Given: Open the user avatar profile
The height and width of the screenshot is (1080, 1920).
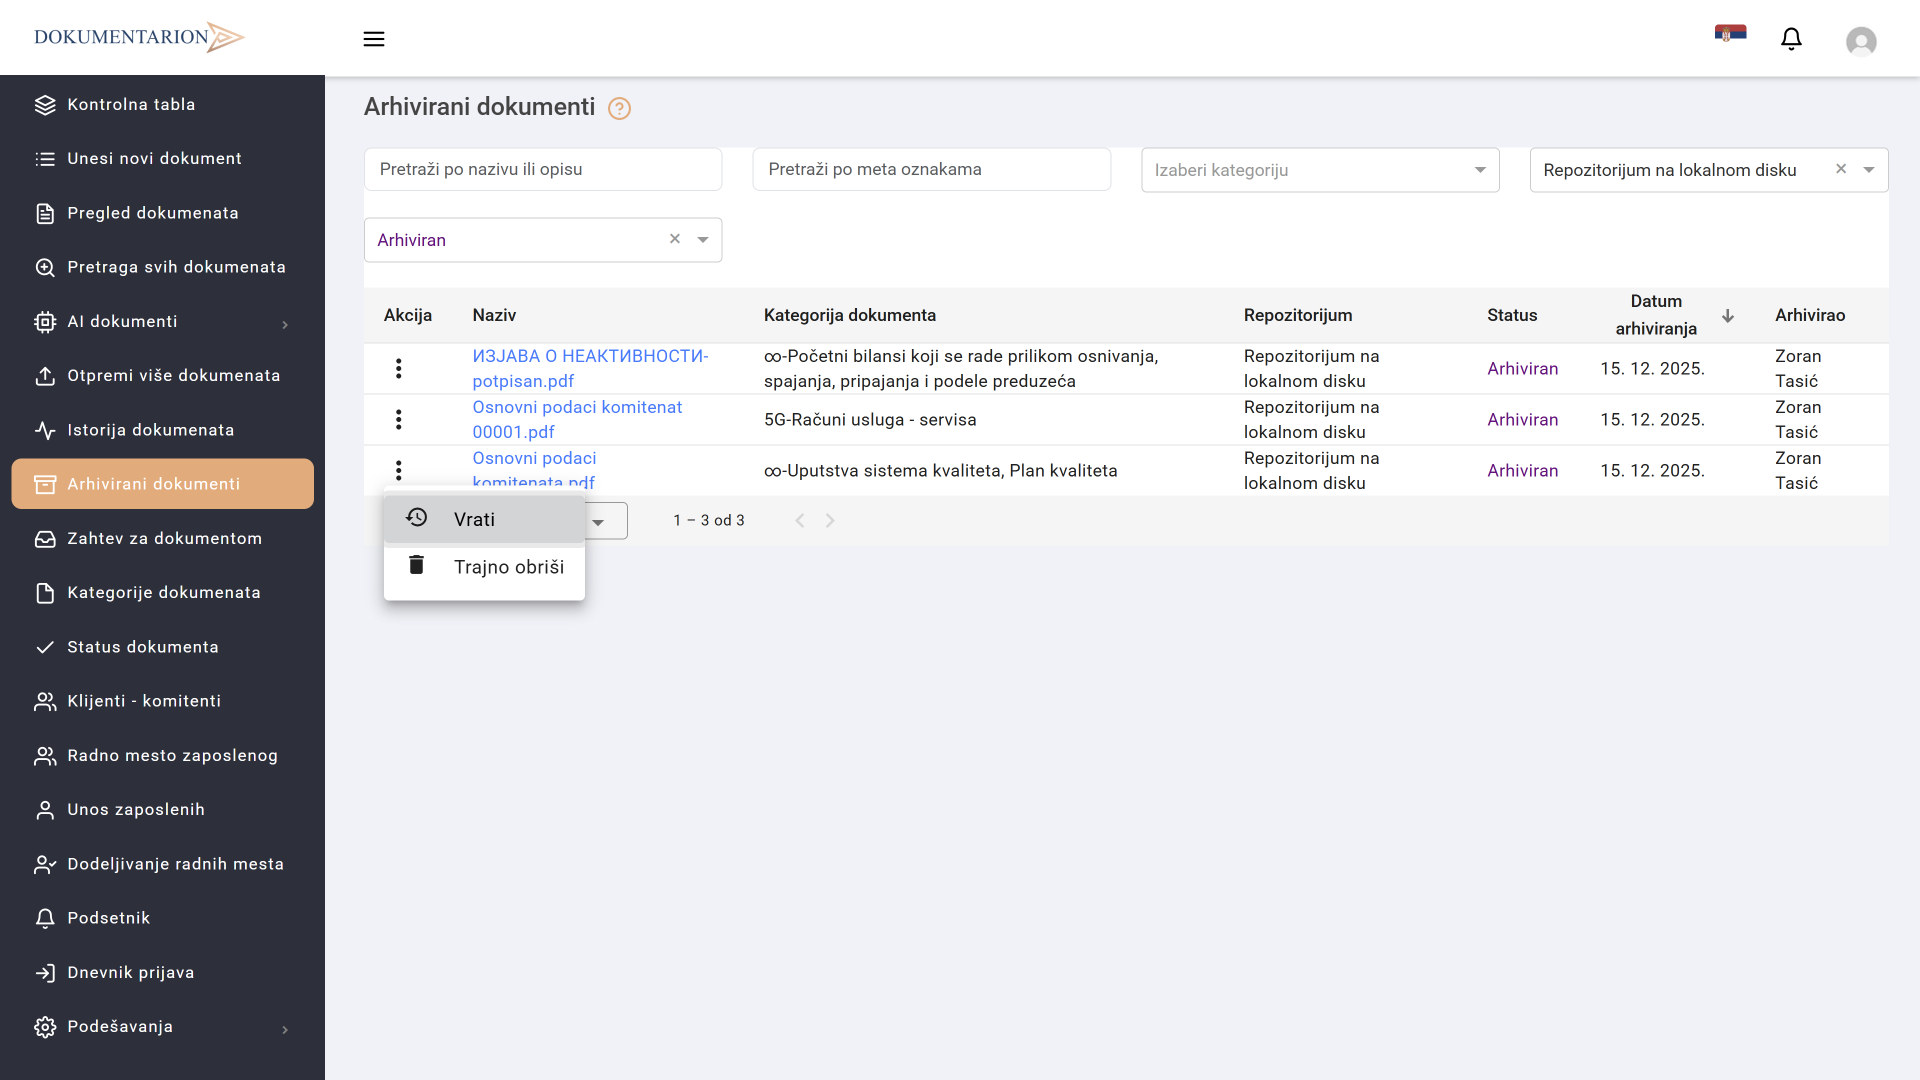Looking at the screenshot, I should tap(1860, 41).
